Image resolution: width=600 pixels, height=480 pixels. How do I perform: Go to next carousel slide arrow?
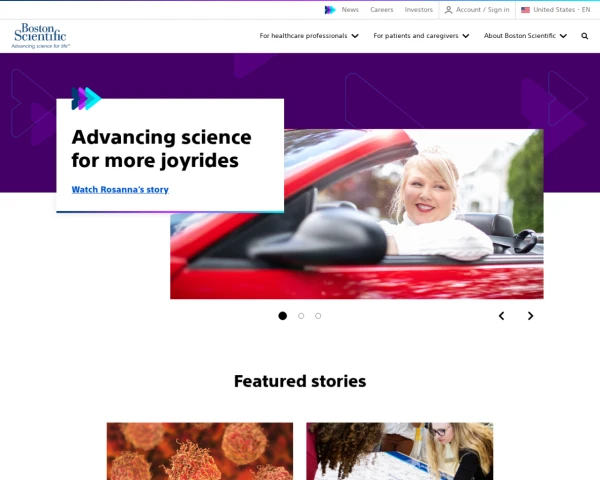(x=530, y=316)
